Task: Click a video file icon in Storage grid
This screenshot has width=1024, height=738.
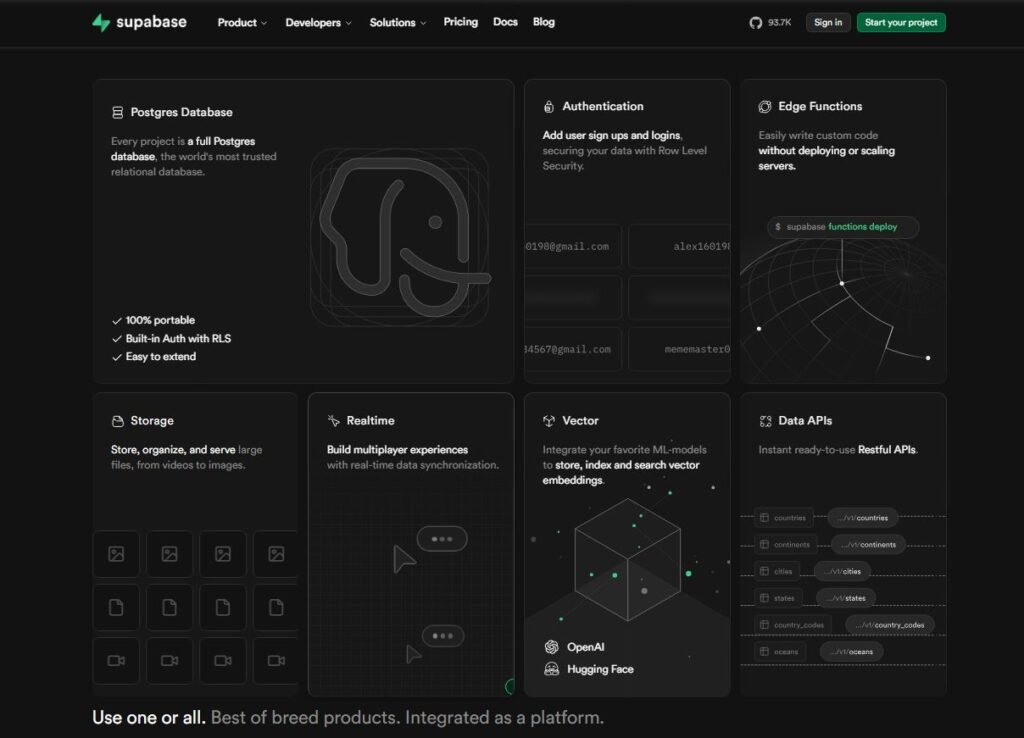Action: point(116,661)
